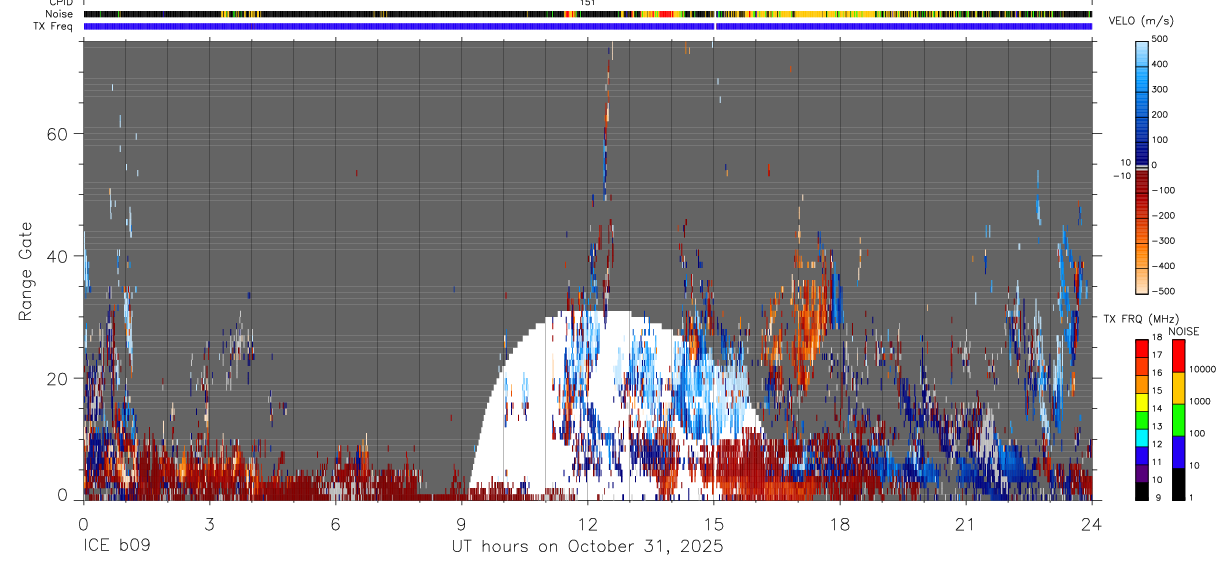Click the 400 label on velocity colorbar

(1160, 64)
